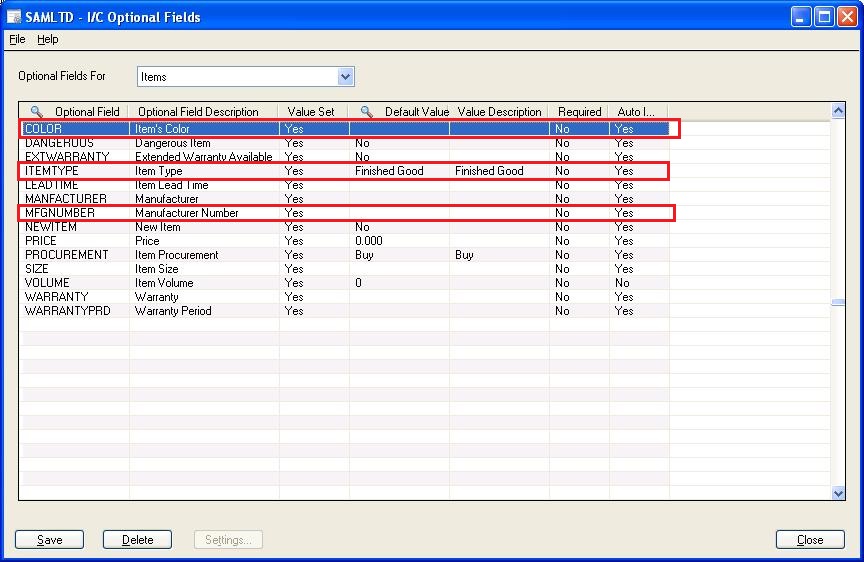This screenshot has width=864, height=562.
Task: Select the PROCUREMENT optional field cell
Action: [x=74, y=255]
